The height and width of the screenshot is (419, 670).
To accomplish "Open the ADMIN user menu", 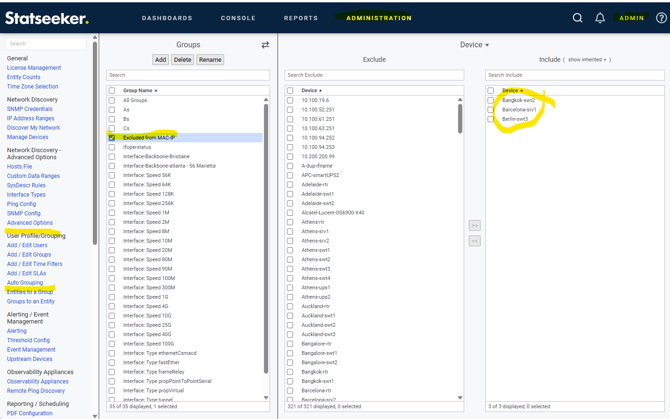I will click(x=632, y=18).
